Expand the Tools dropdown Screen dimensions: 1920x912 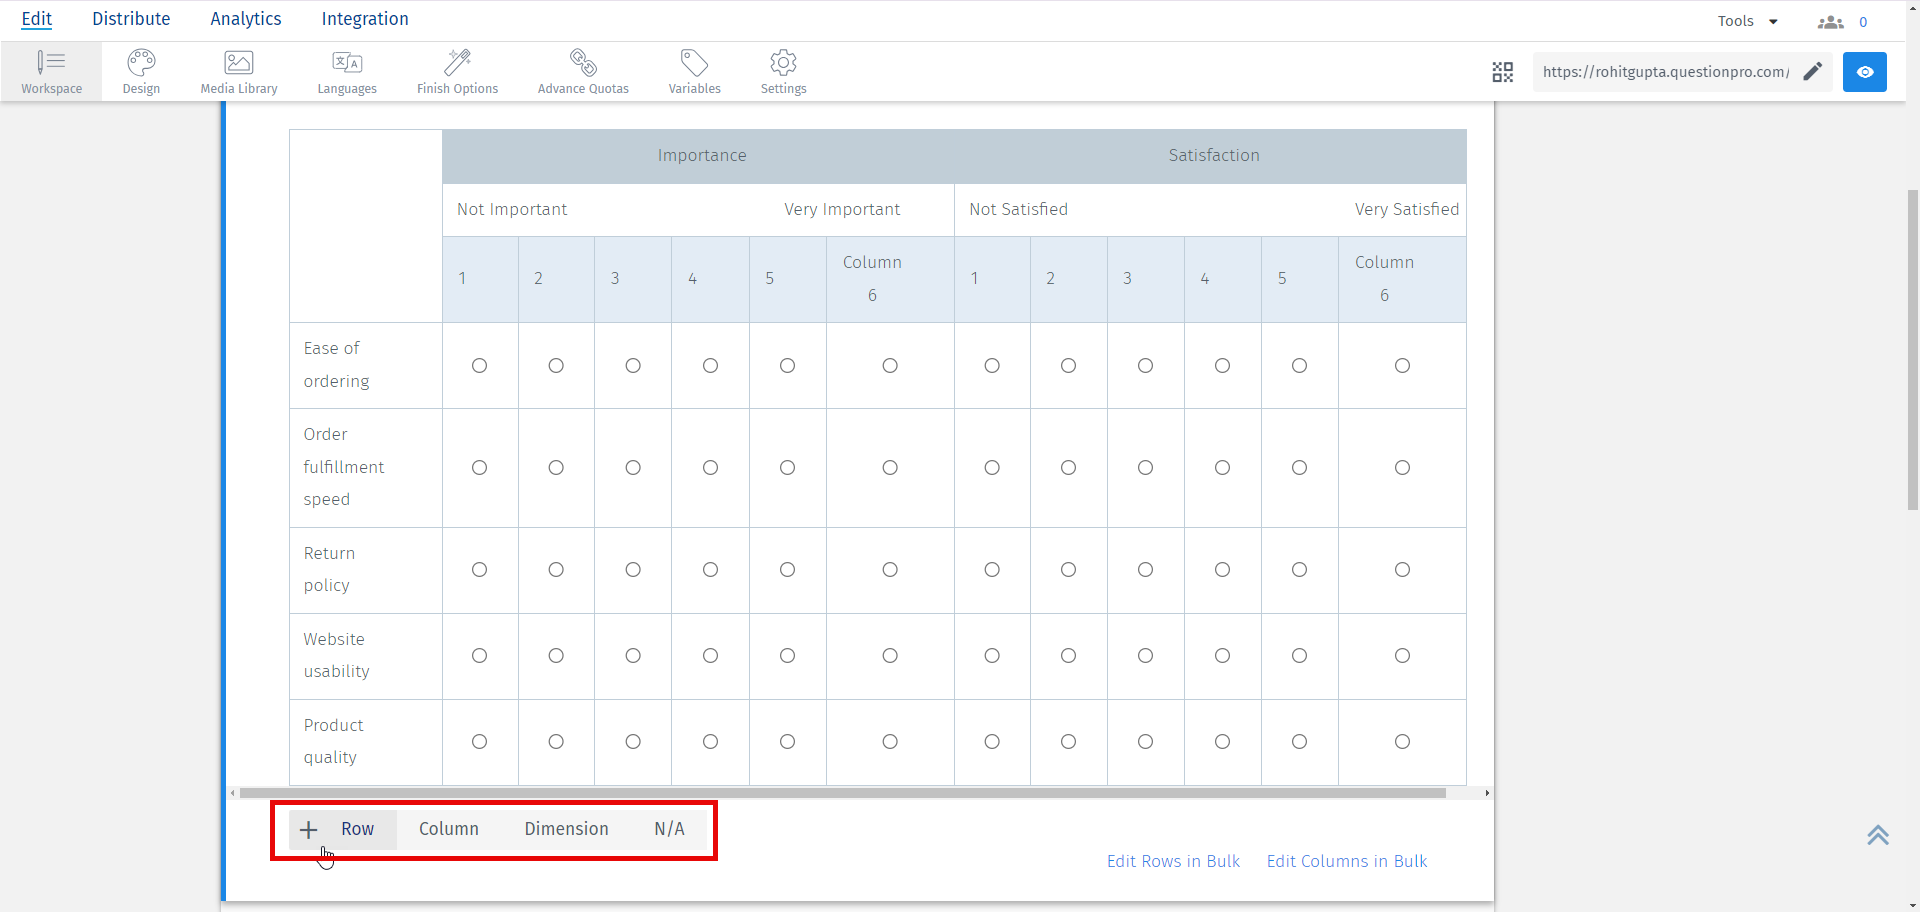[1747, 21]
